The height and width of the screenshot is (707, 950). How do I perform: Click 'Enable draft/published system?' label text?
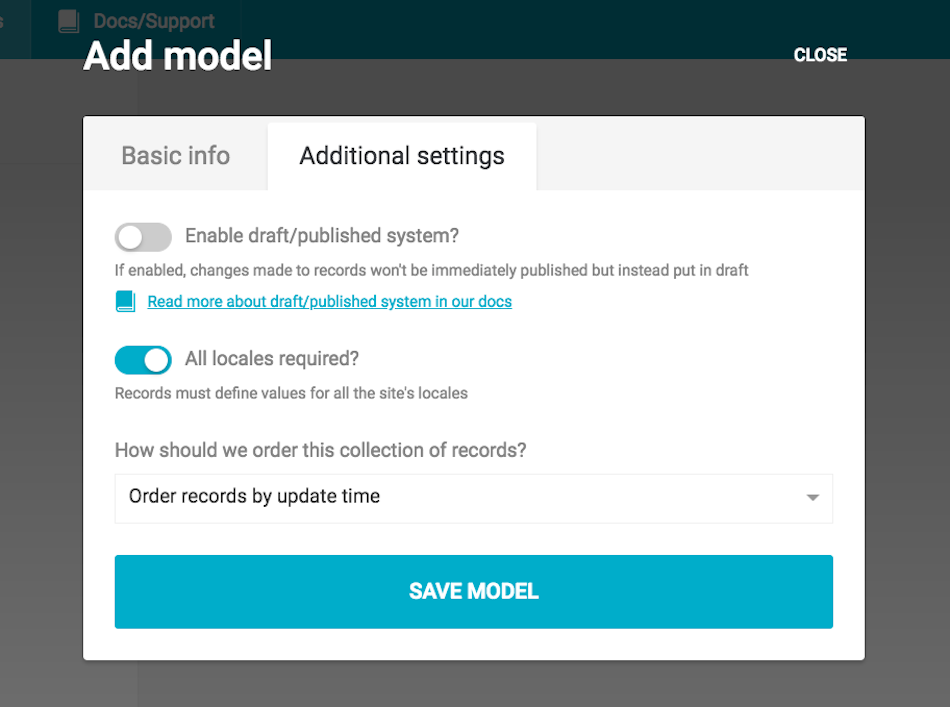pyautogui.click(x=322, y=236)
